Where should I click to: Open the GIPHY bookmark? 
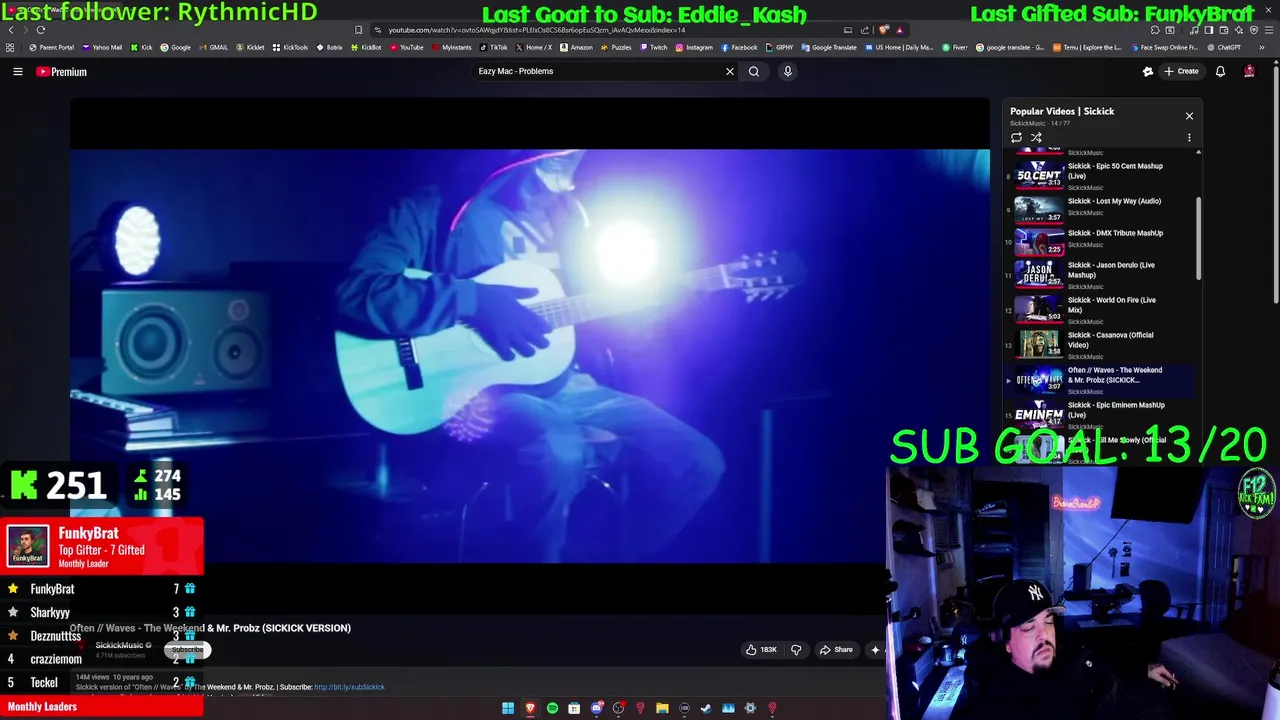coord(779,47)
